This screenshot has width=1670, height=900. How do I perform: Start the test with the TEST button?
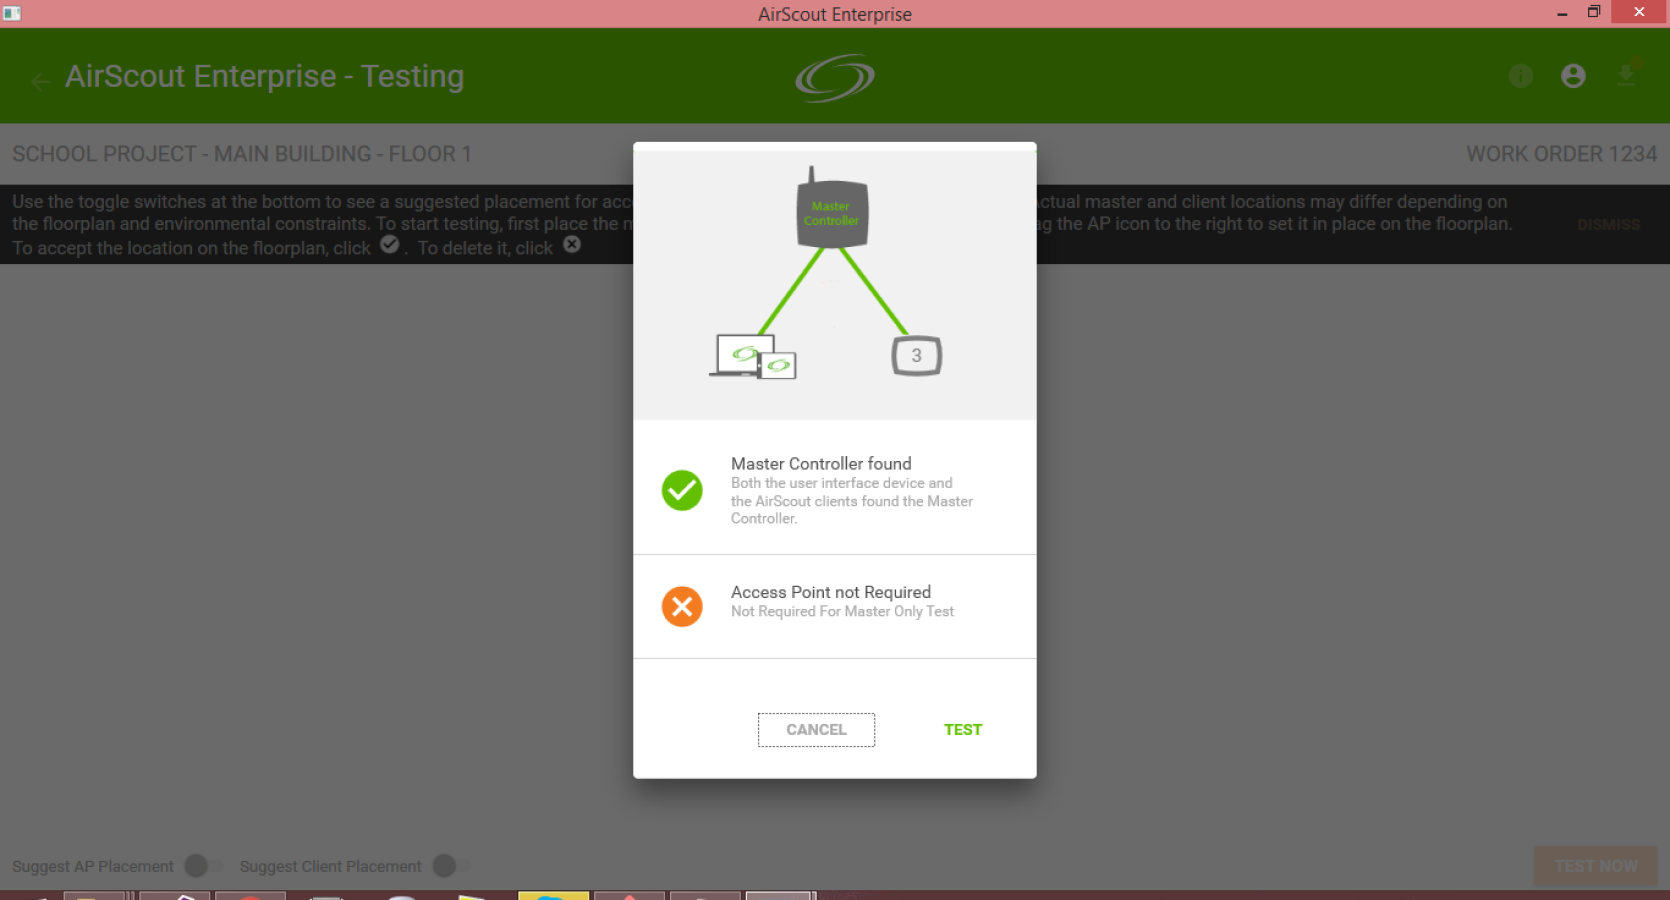point(963,730)
